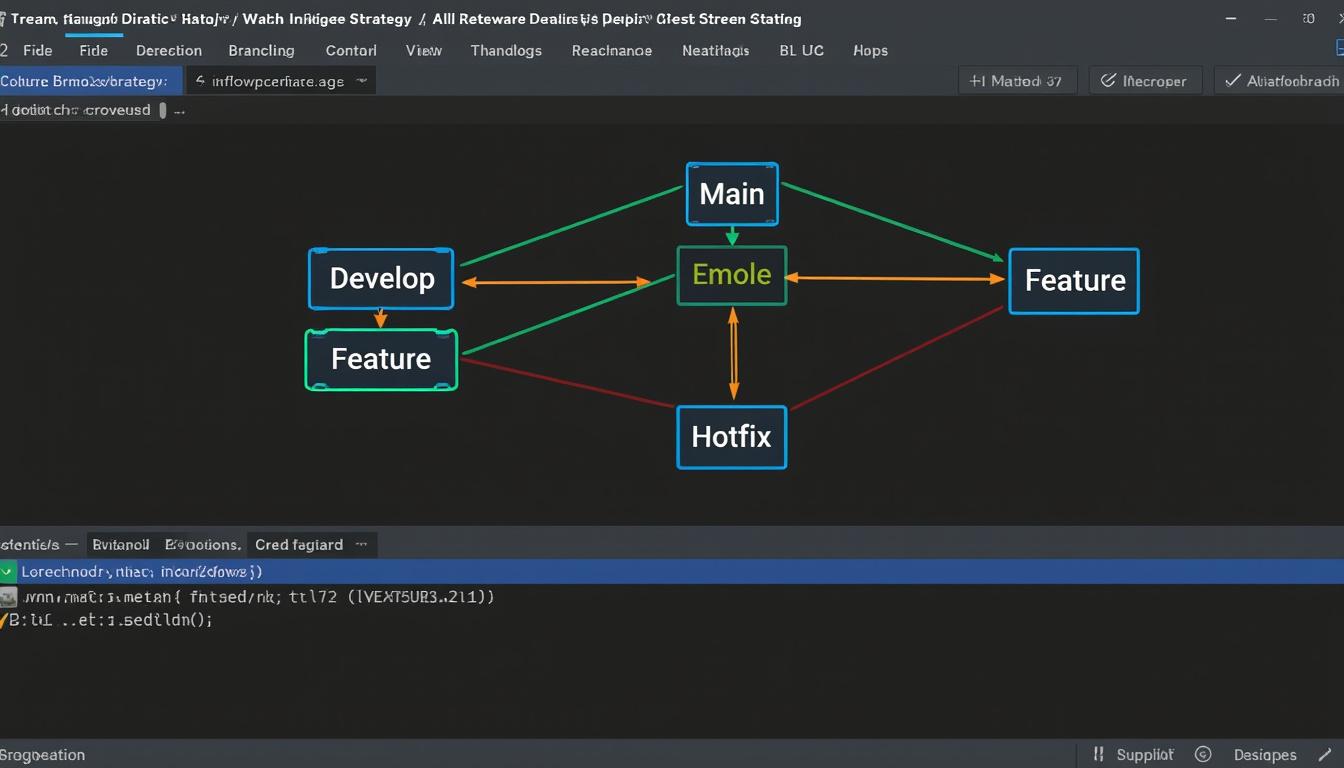Open the Brancling menu

click(261, 50)
